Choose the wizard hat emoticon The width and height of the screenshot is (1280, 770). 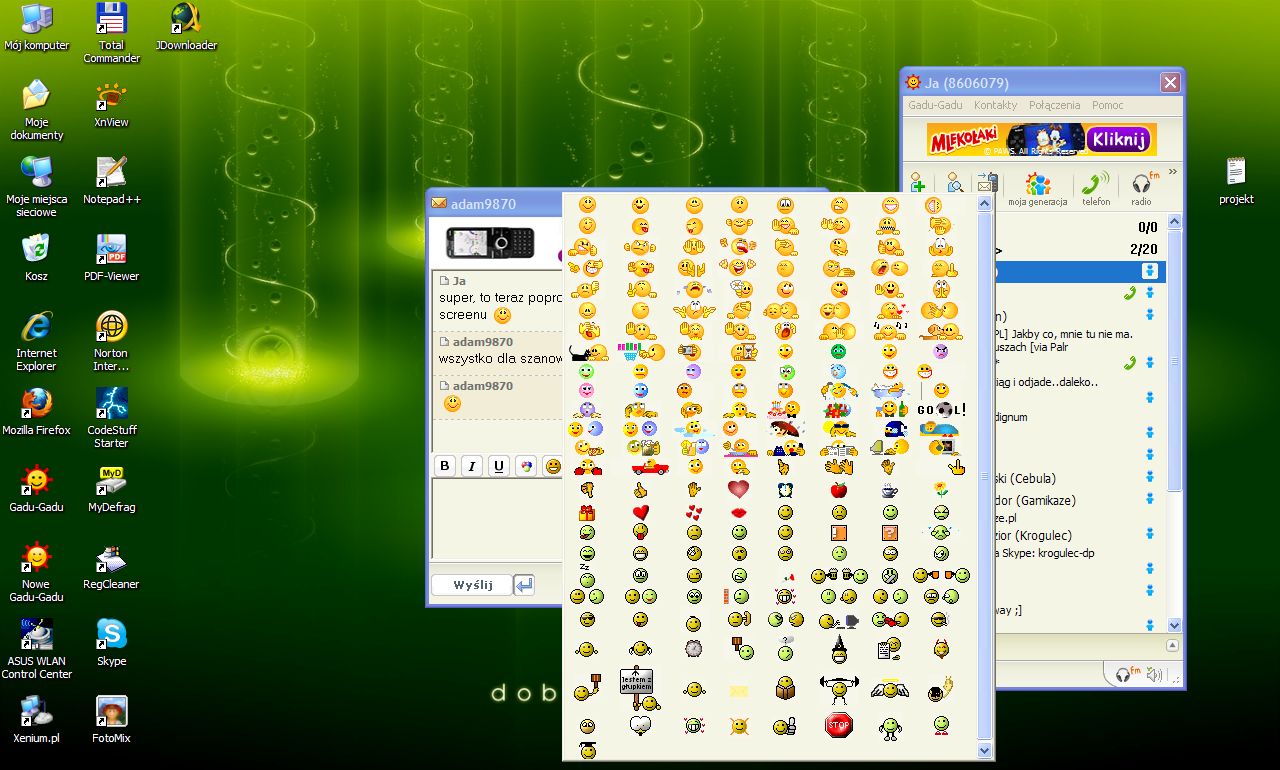[839, 650]
